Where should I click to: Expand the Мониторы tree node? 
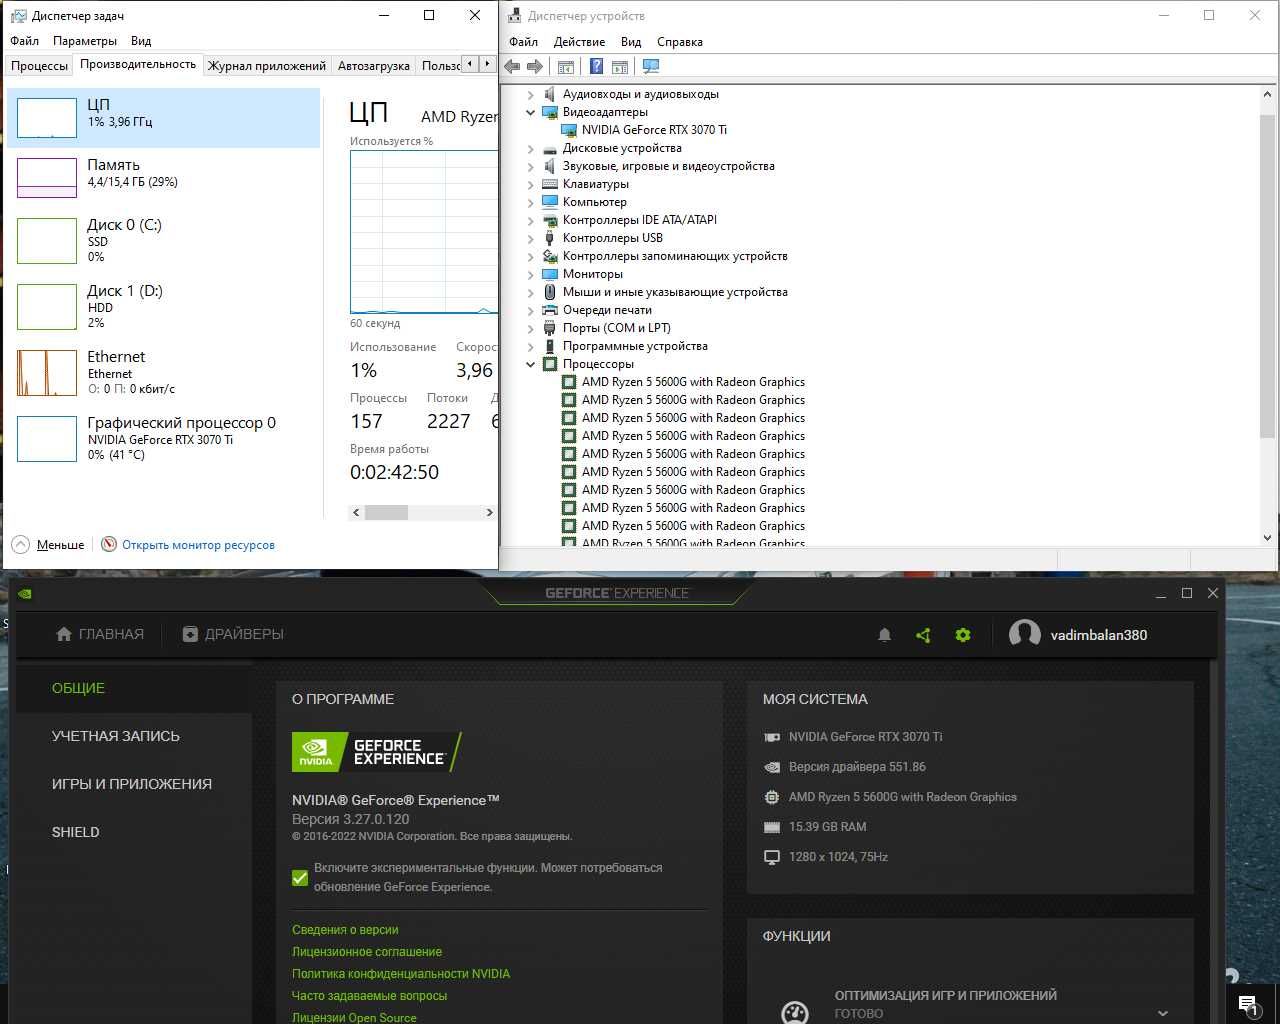coord(531,274)
